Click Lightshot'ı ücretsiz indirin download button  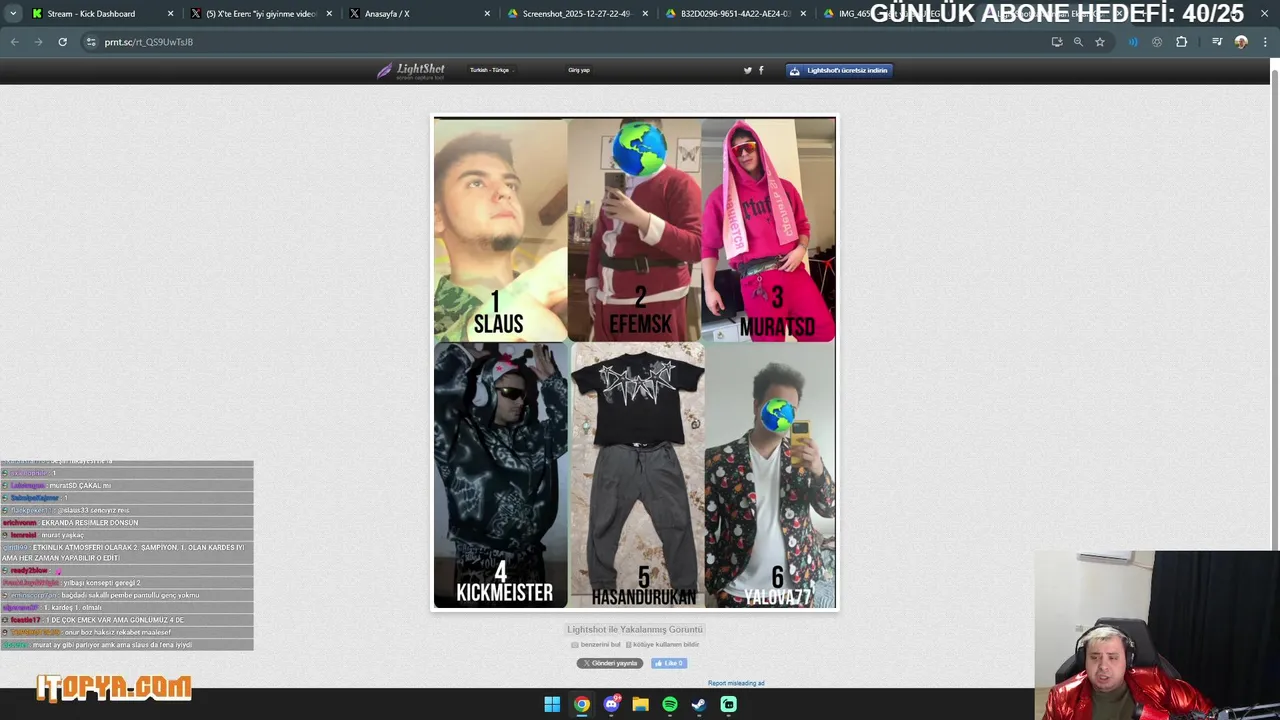tap(839, 70)
